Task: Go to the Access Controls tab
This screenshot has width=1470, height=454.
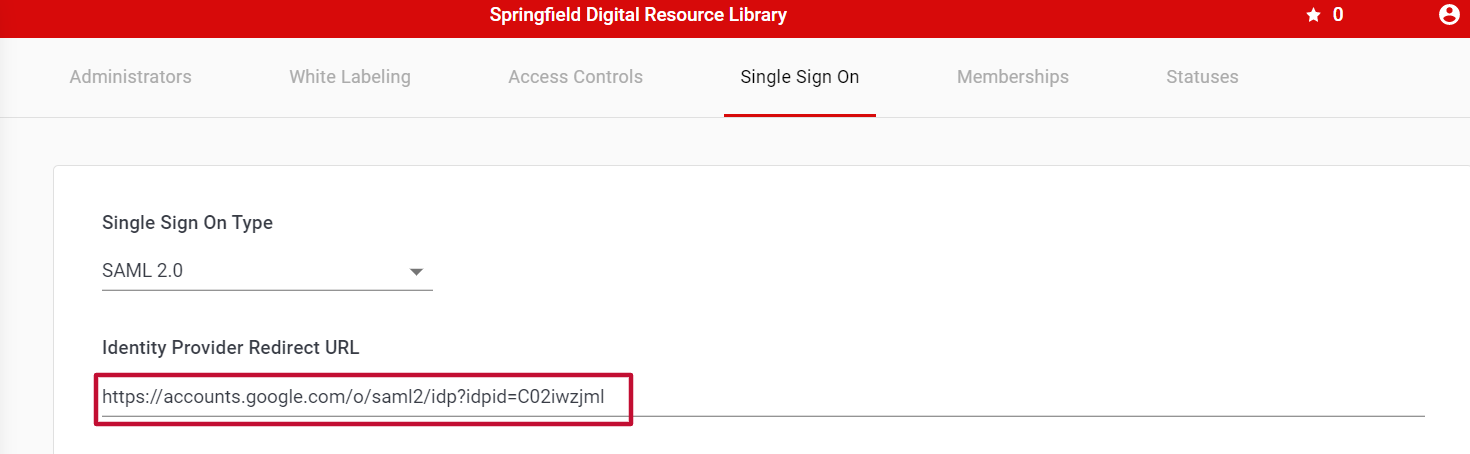Action: pos(575,77)
